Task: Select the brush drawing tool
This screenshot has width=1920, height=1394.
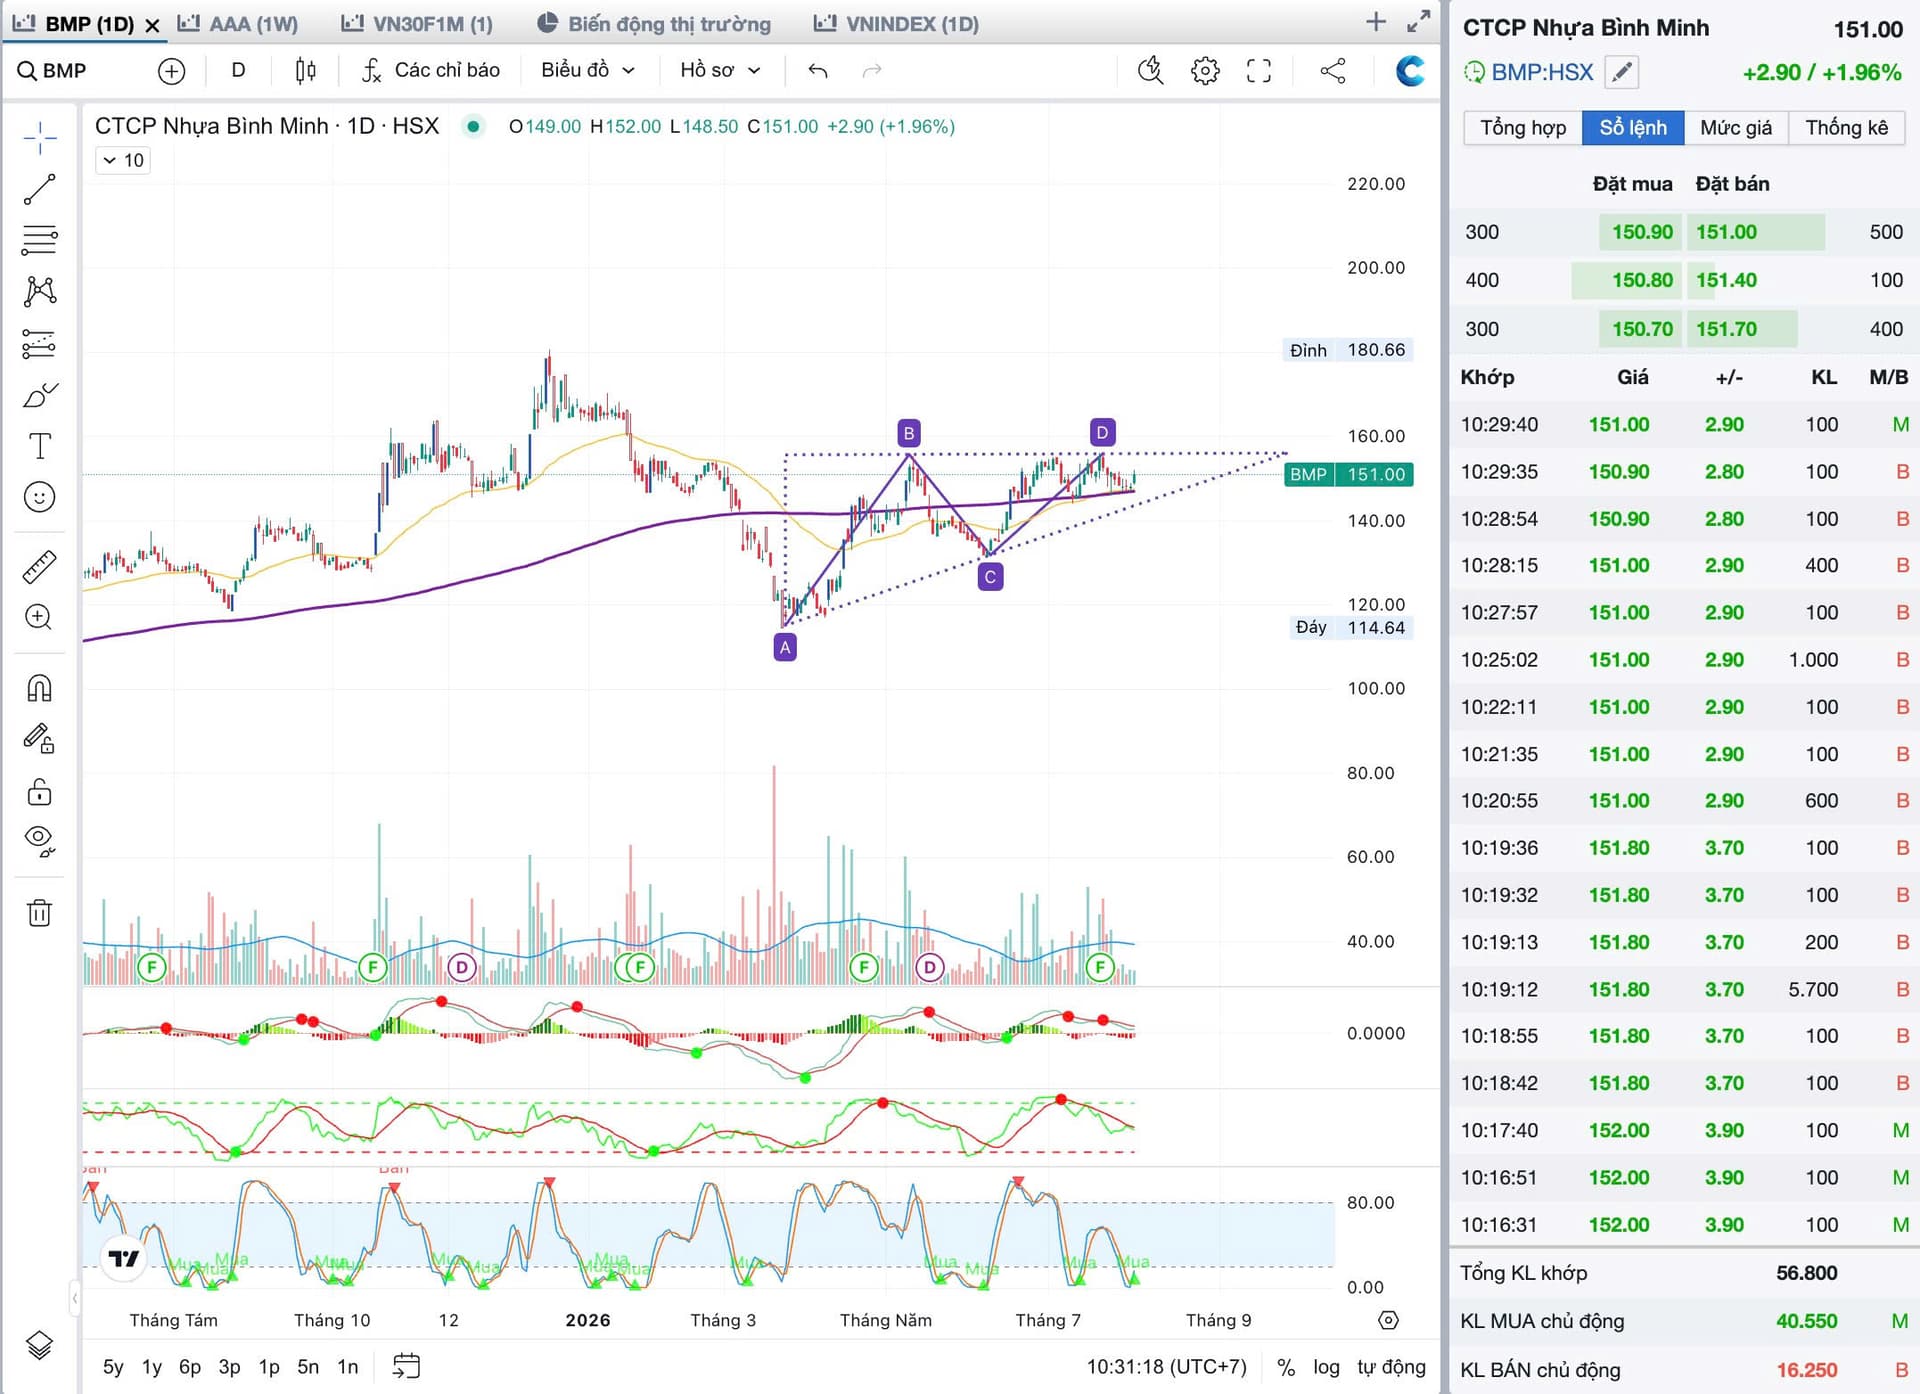Action: [39, 395]
